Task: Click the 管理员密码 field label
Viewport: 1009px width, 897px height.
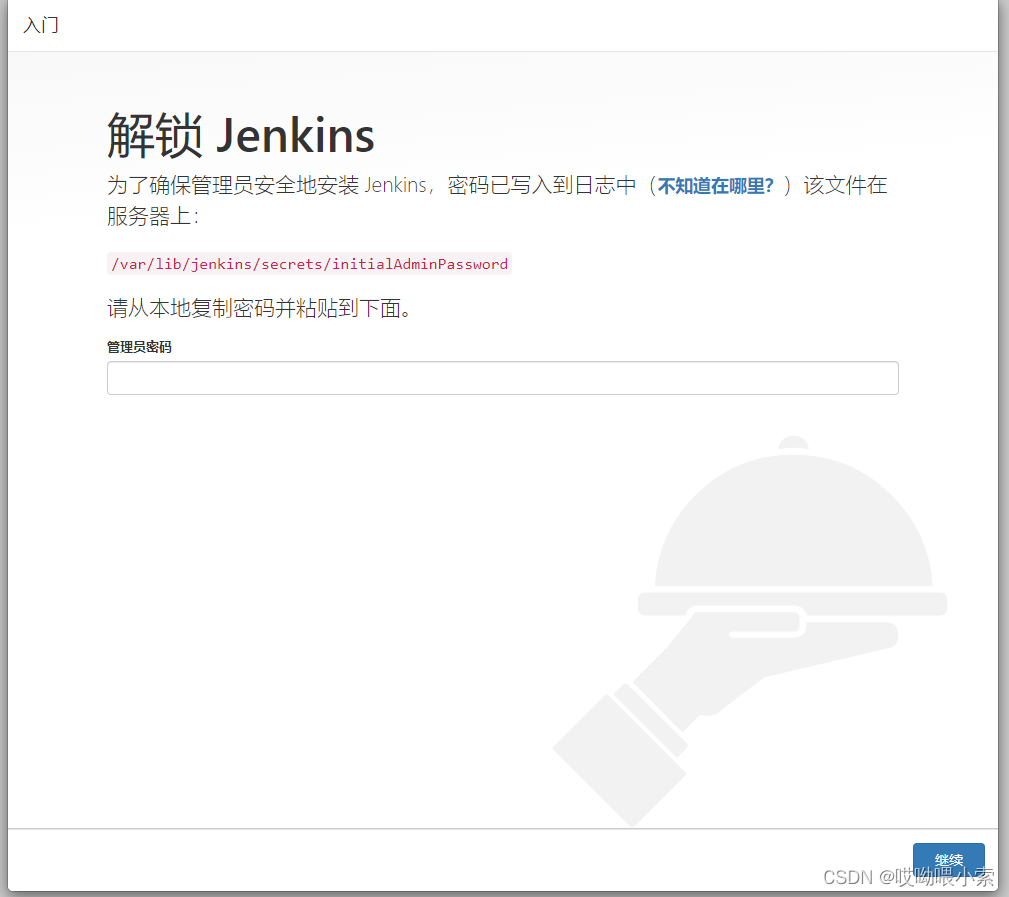Action: (139, 347)
